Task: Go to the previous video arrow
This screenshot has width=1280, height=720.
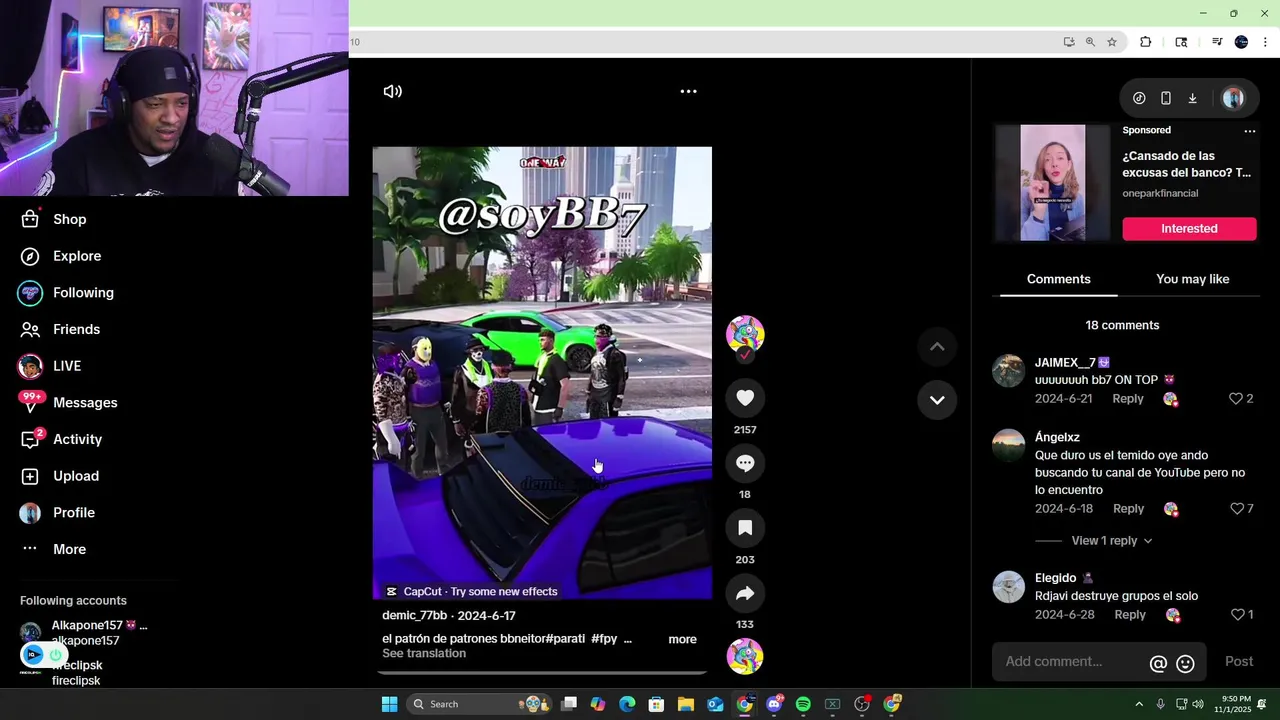Action: [x=937, y=347]
